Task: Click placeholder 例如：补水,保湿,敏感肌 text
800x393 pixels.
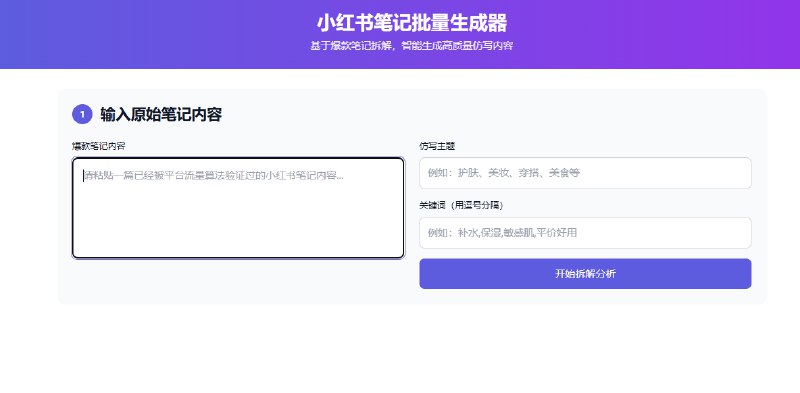Action: point(481,233)
